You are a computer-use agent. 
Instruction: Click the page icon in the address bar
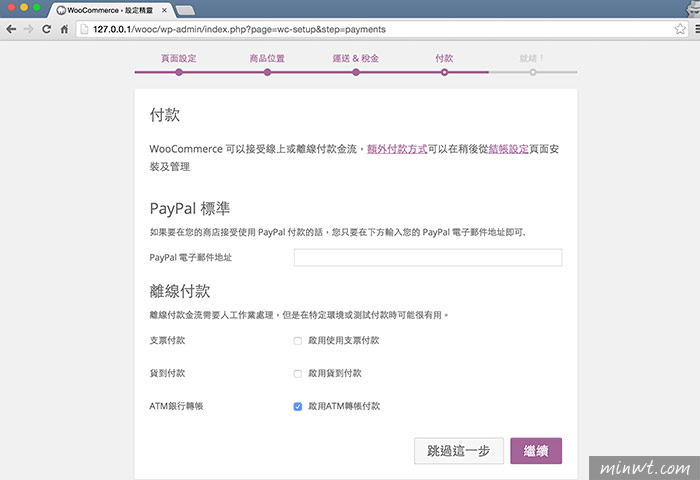84,29
